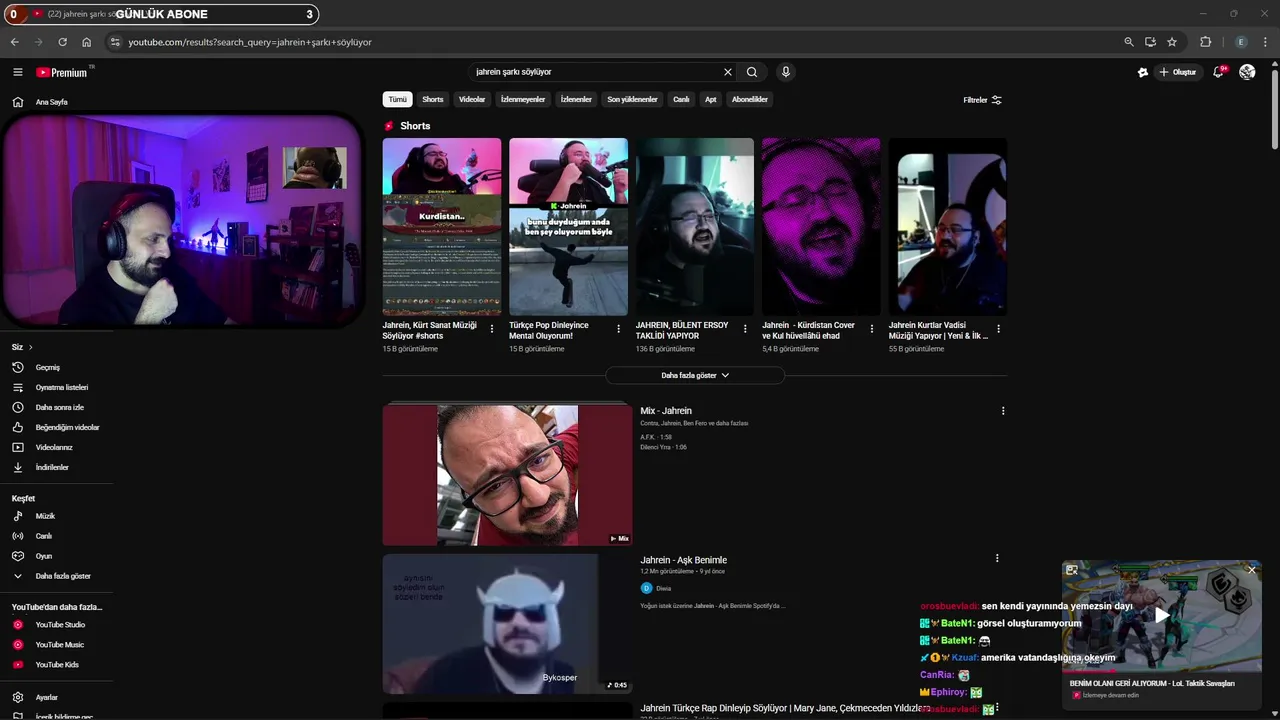Click the browser address bar URL

point(250,42)
